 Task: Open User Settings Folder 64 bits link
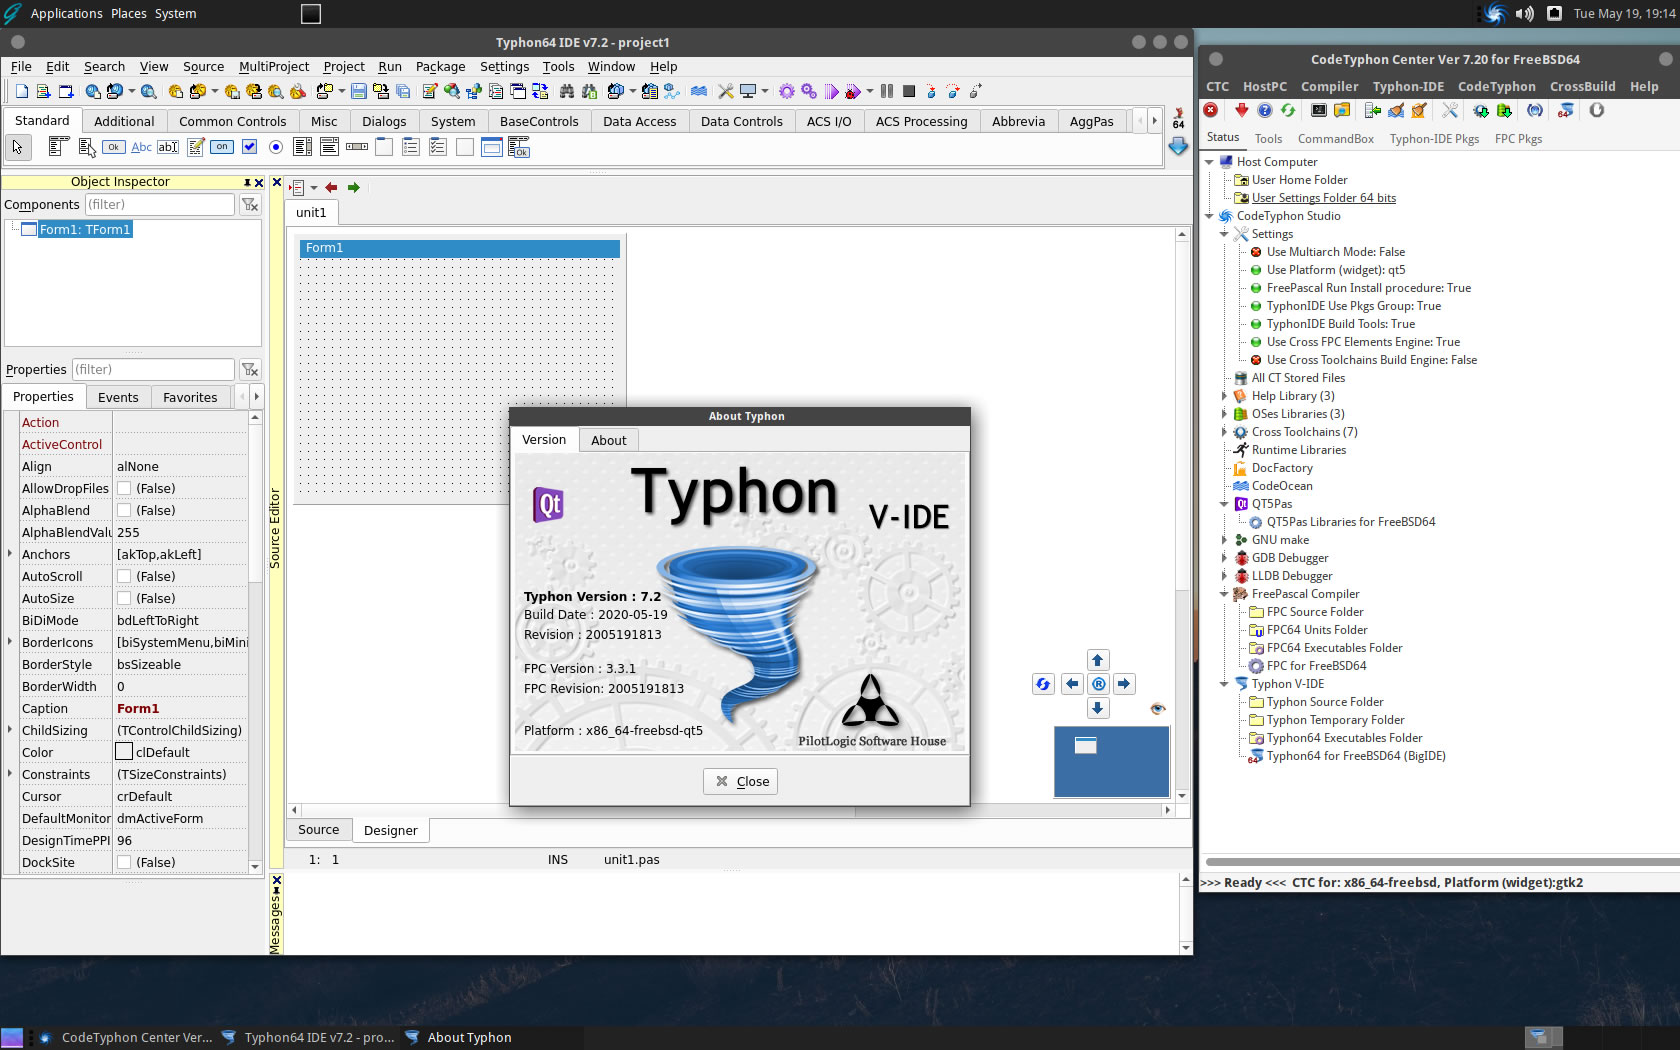(1324, 197)
